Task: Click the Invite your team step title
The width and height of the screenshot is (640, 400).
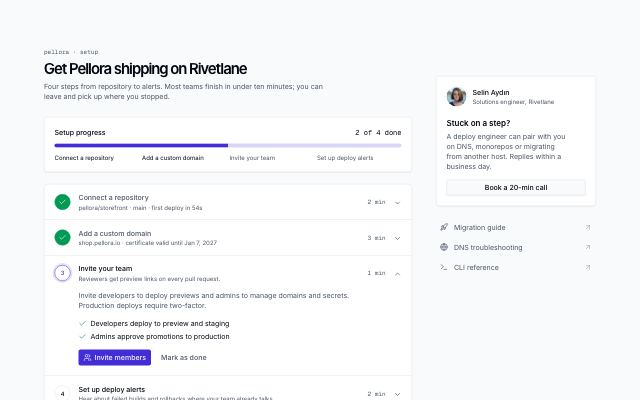Action: pos(105,269)
